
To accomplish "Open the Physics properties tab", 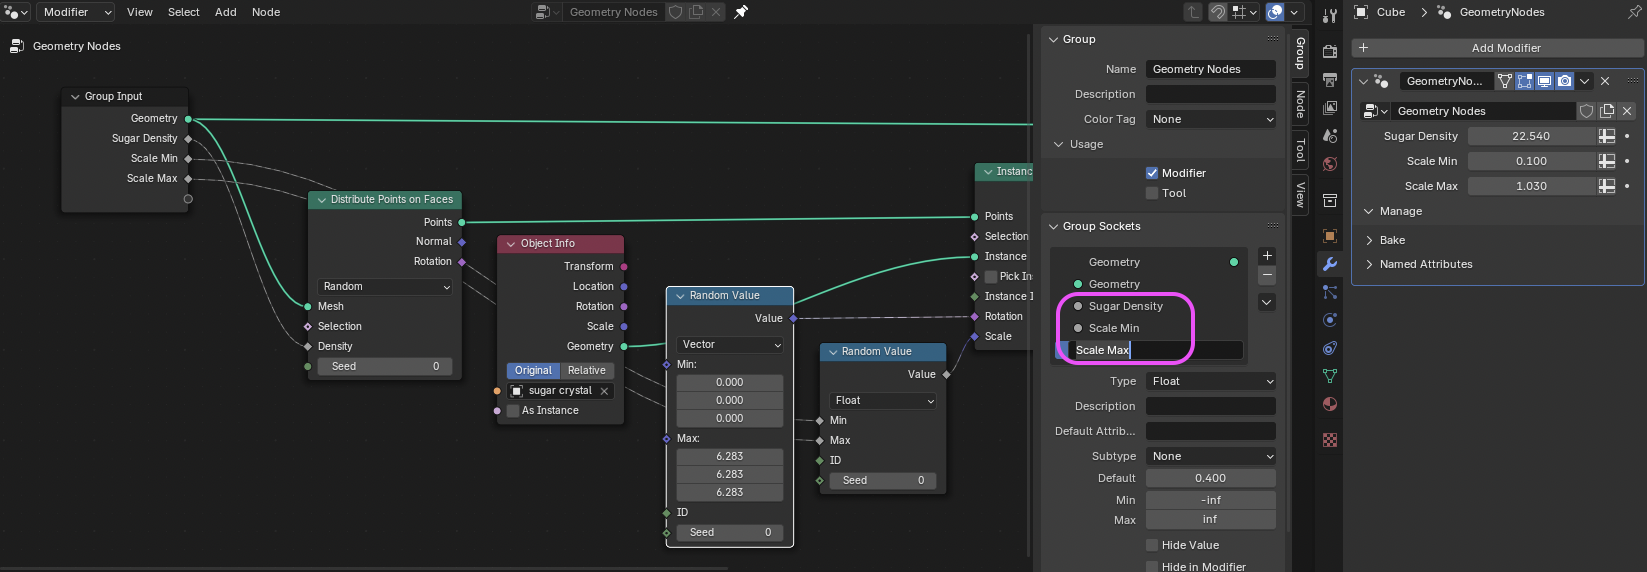I will point(1329,320).
